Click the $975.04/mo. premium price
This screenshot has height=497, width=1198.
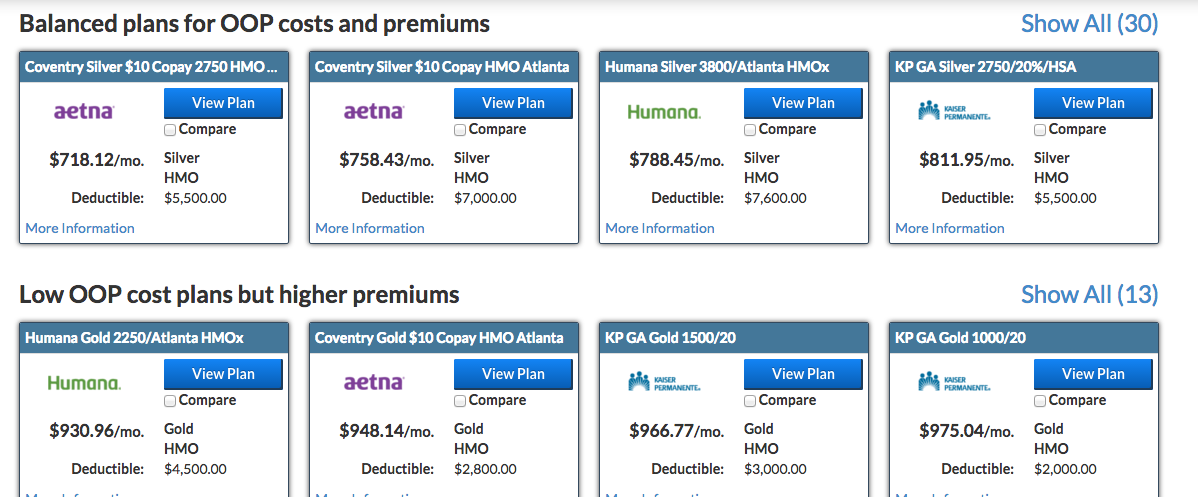click(x=966, y=431)
